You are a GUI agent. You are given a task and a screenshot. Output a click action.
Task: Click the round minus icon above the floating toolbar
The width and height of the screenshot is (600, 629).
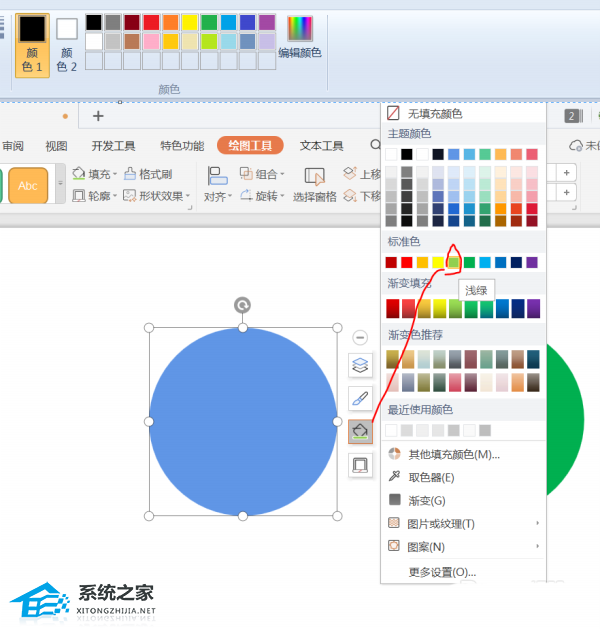[x=360, y=338]
